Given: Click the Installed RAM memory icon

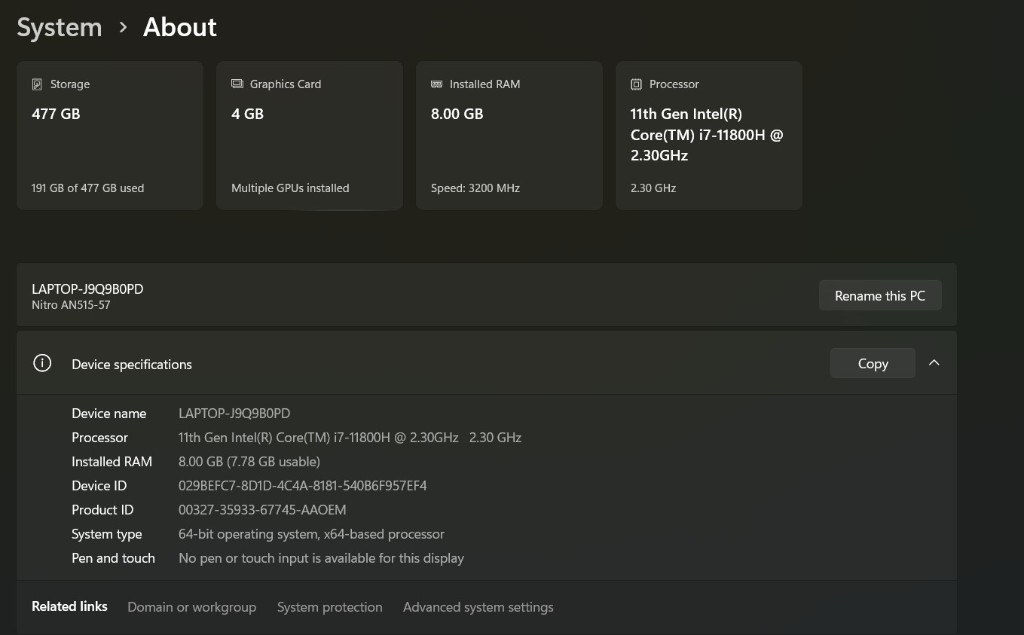Looking at the screenshot, I should point(437,85).
